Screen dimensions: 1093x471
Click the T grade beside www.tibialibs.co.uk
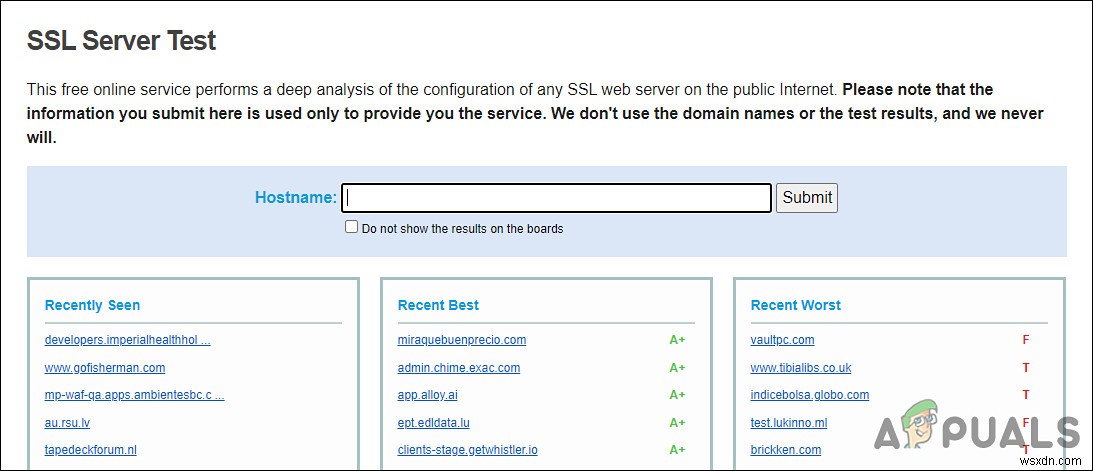pos(1026,367)
